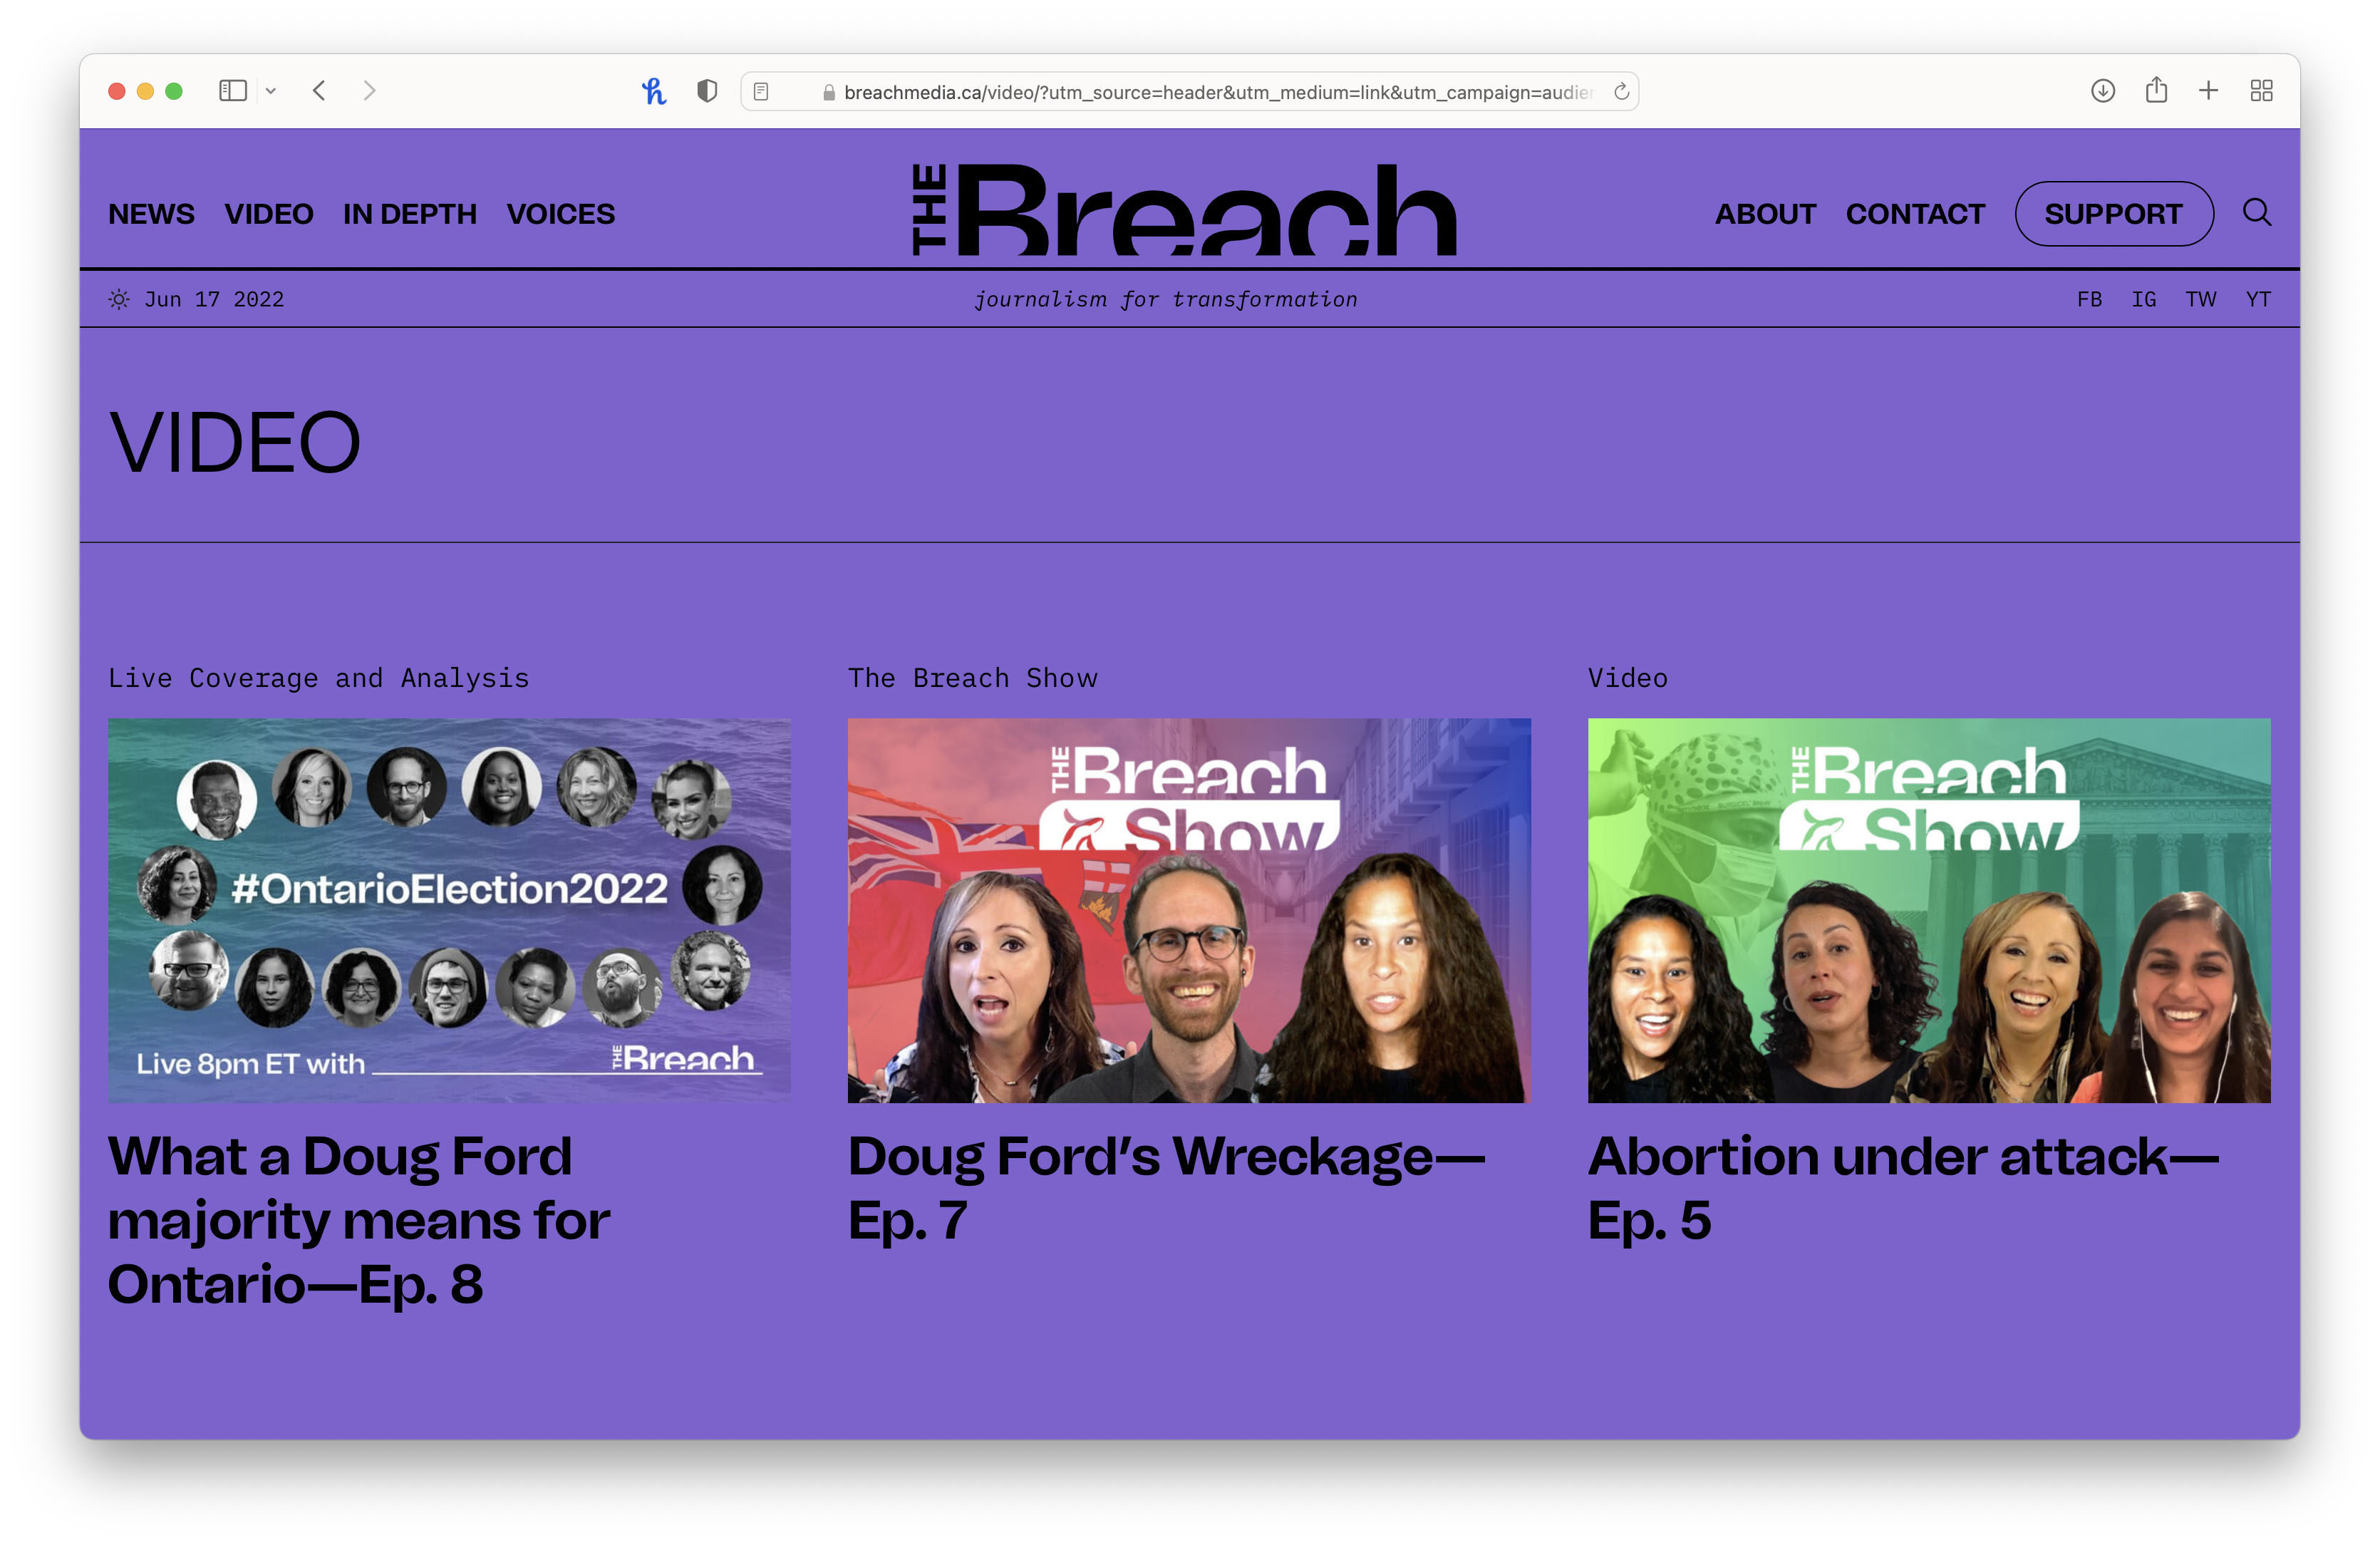Image resolution: width=2380 pixels, height=1545 pixels.
Task: Click the Safari sidebar toggle icon
Action: [232, 91]
